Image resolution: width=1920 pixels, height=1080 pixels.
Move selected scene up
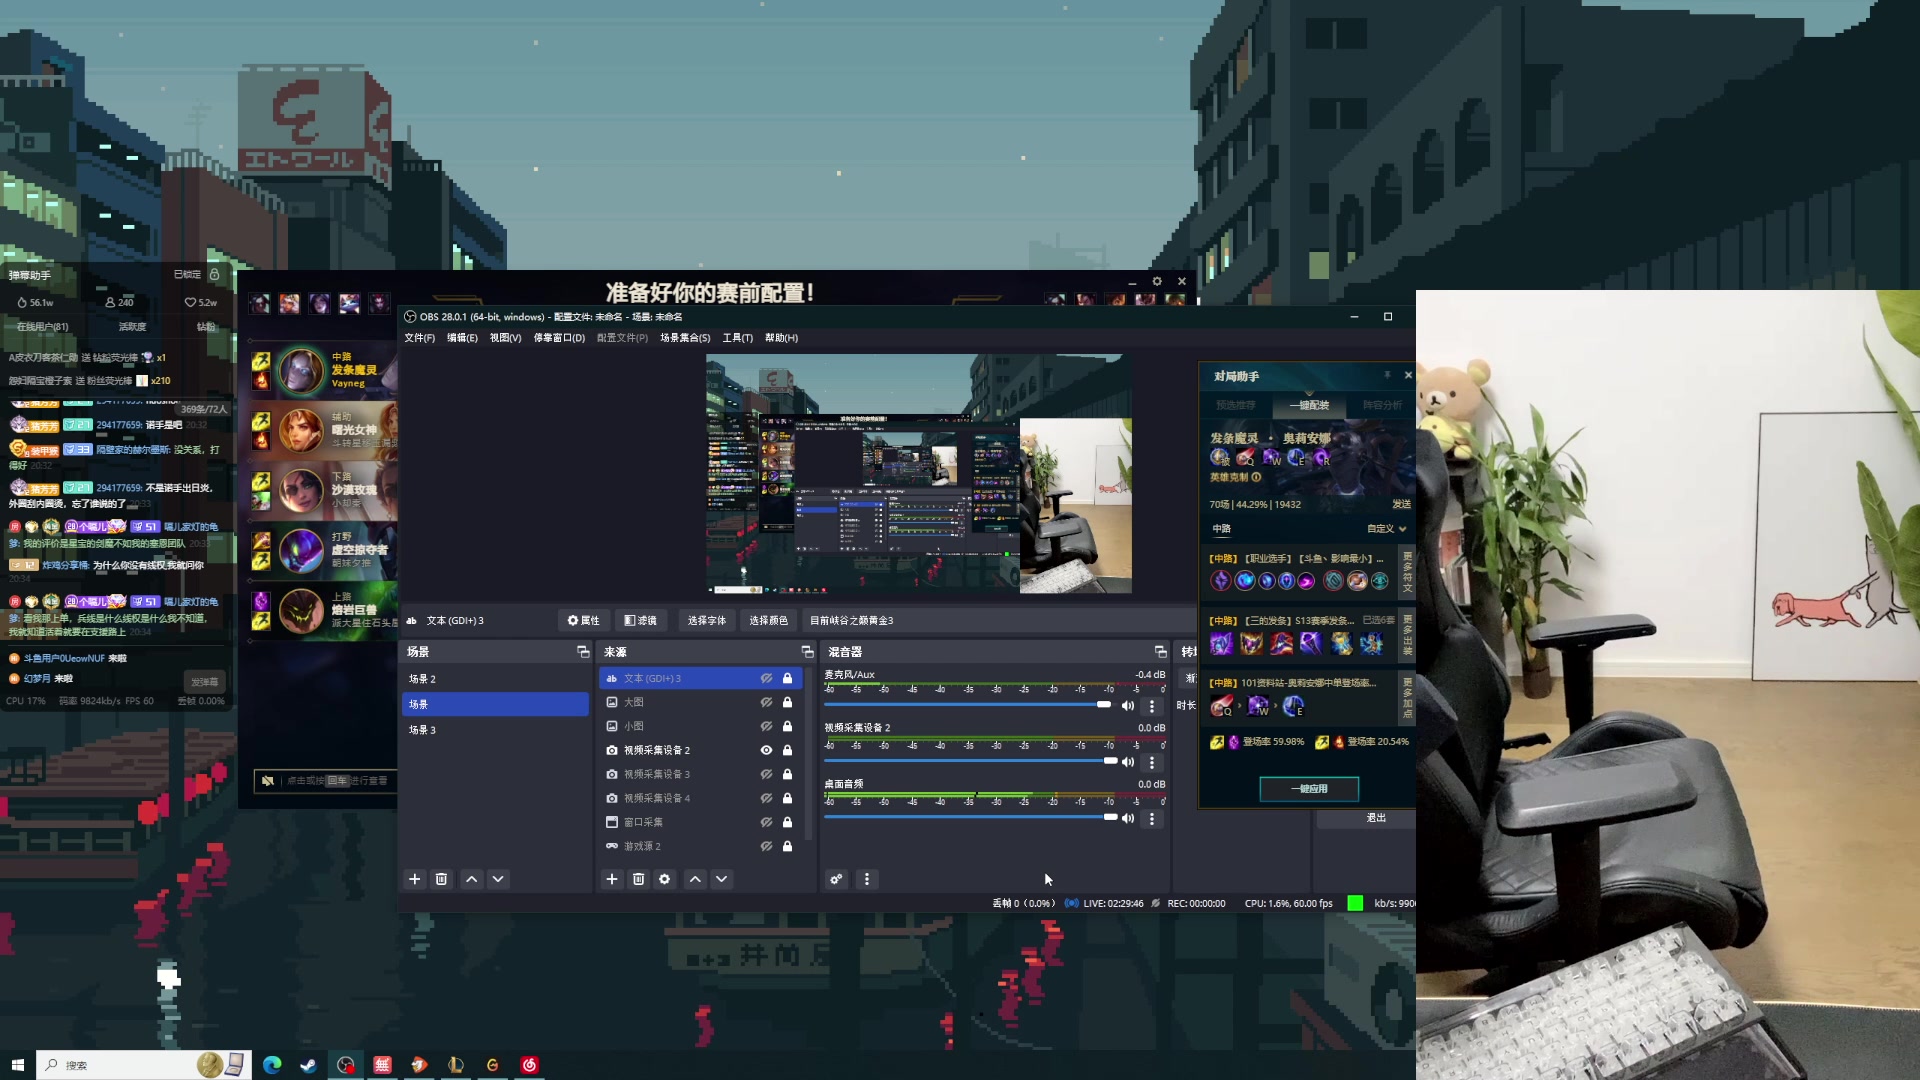[472, 879]
